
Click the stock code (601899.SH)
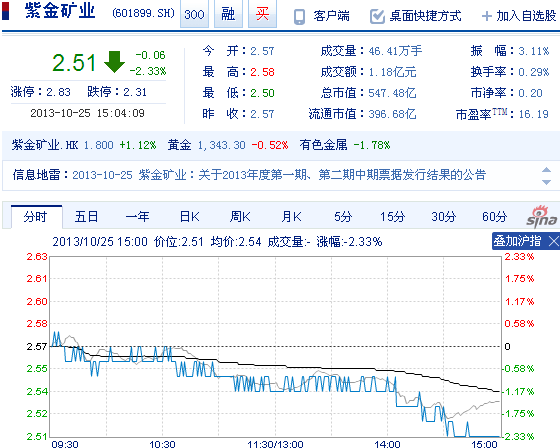(x=143, y=13)
